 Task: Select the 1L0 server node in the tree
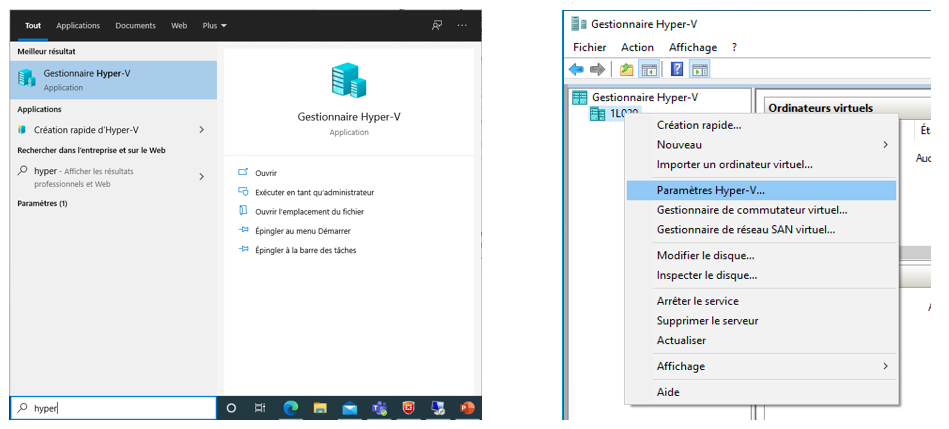pyautogui.click(x=614, y=113)
